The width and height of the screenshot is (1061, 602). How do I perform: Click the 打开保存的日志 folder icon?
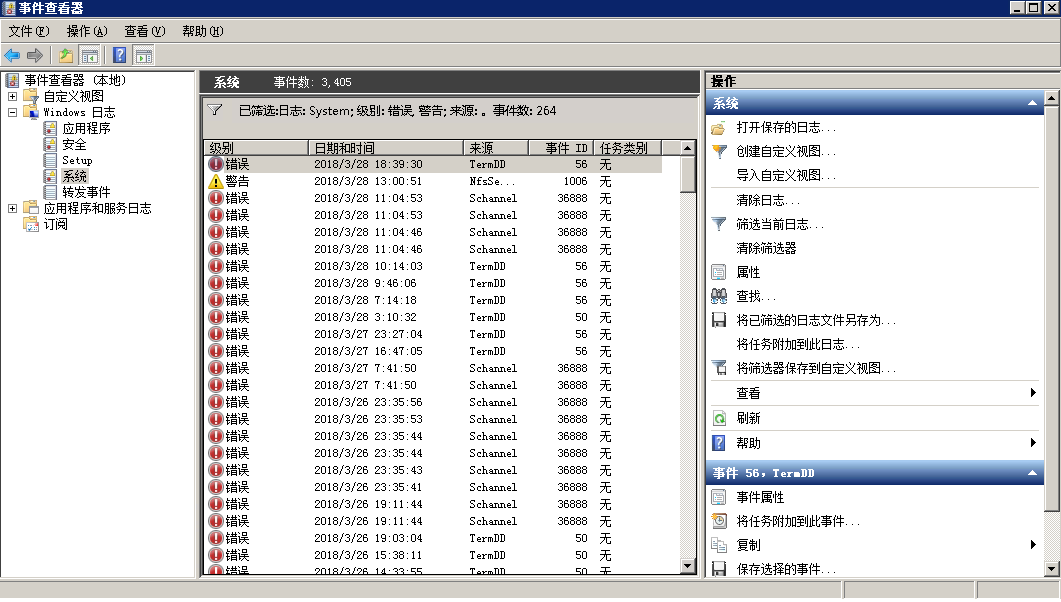[x=717, y=126]
